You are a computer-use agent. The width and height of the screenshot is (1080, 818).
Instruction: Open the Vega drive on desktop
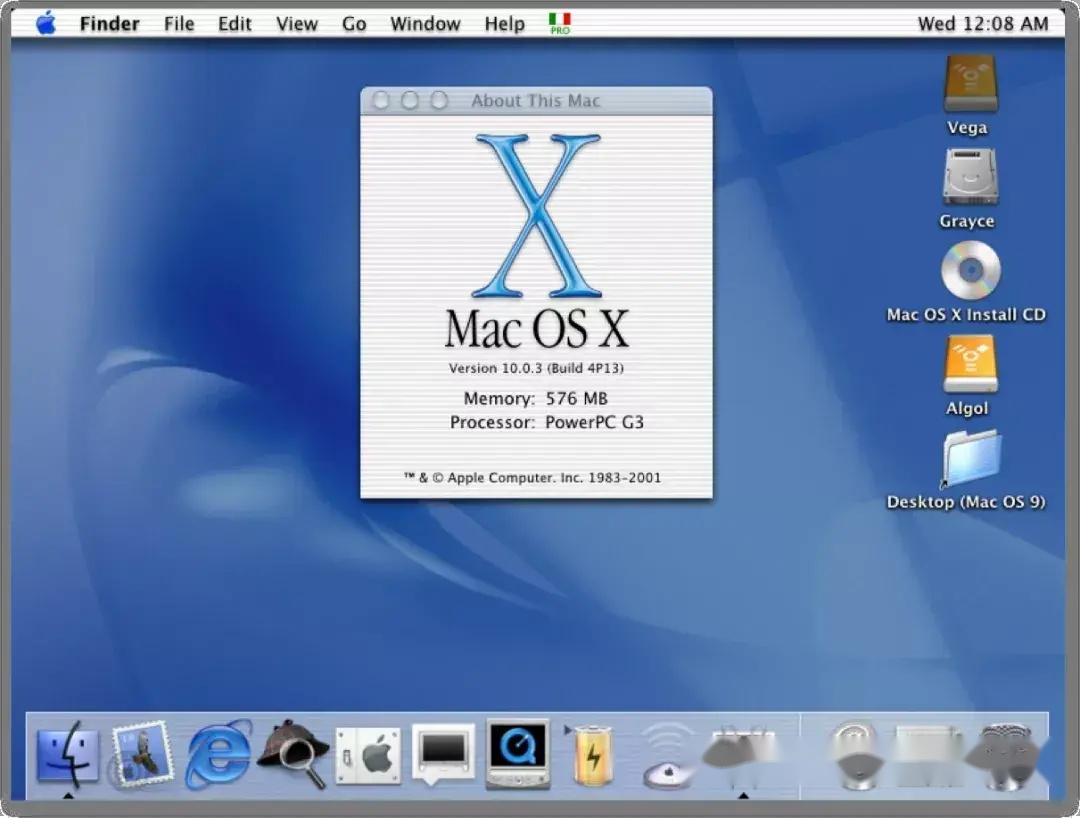[x=969, y=84]
